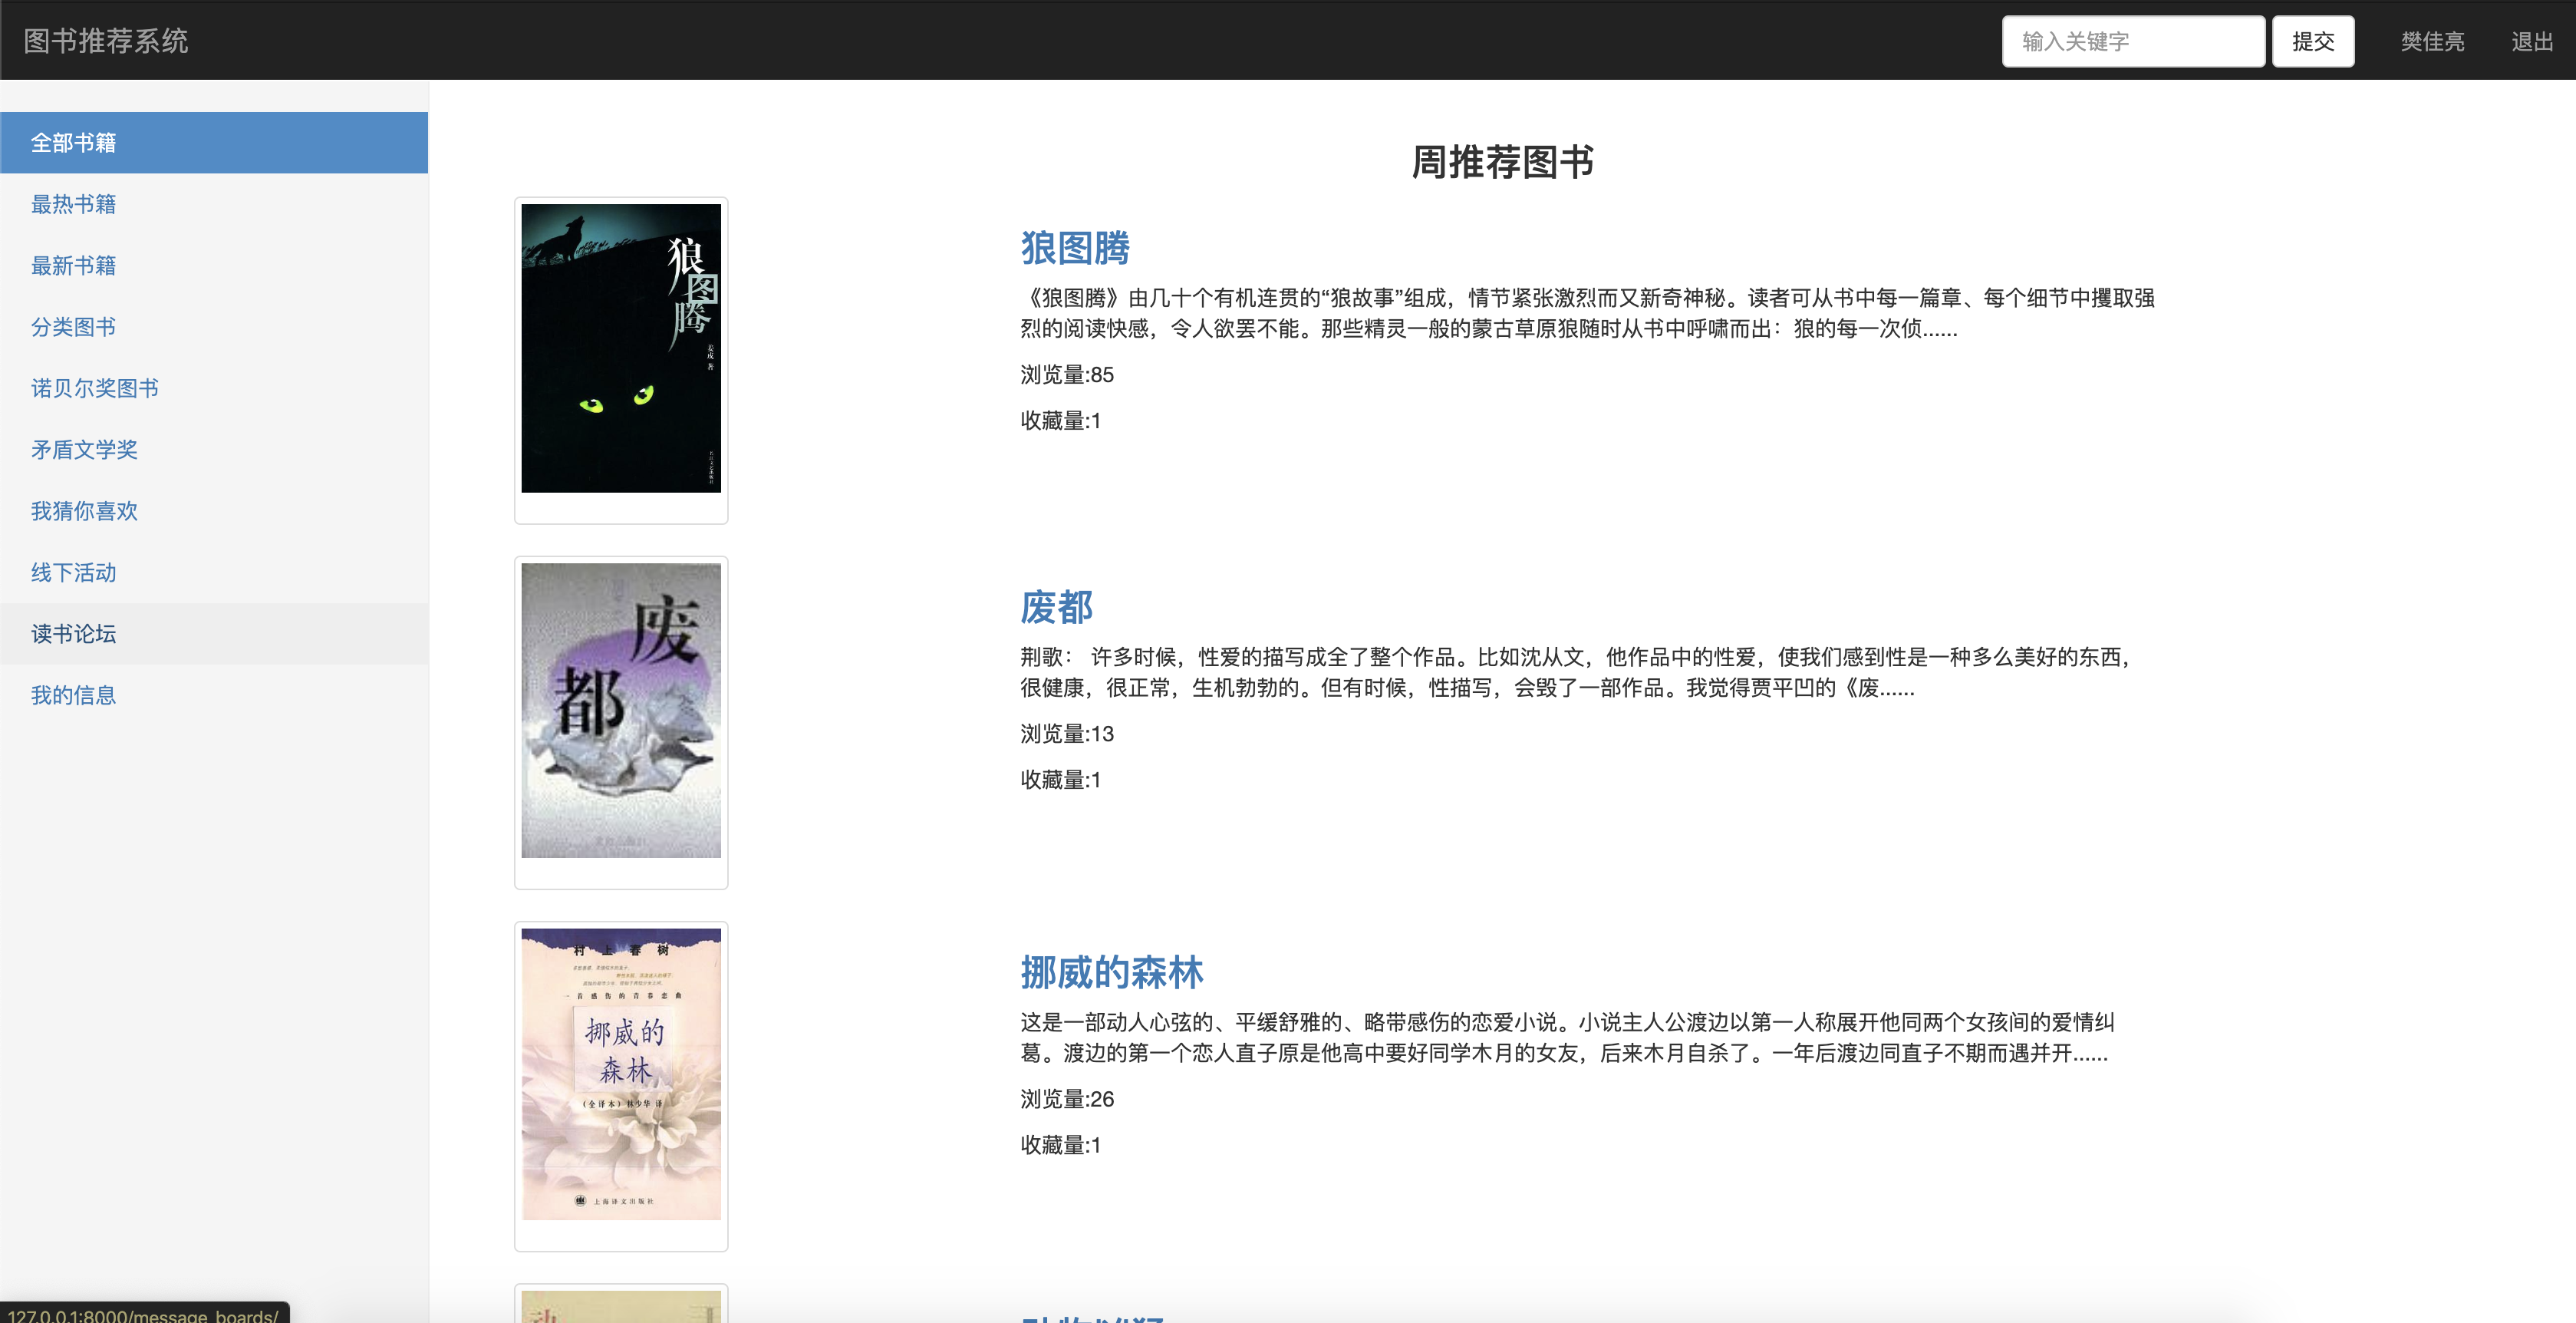
Task: Open 我猜你喜欢 recommendations
Action: pos(84,511)
